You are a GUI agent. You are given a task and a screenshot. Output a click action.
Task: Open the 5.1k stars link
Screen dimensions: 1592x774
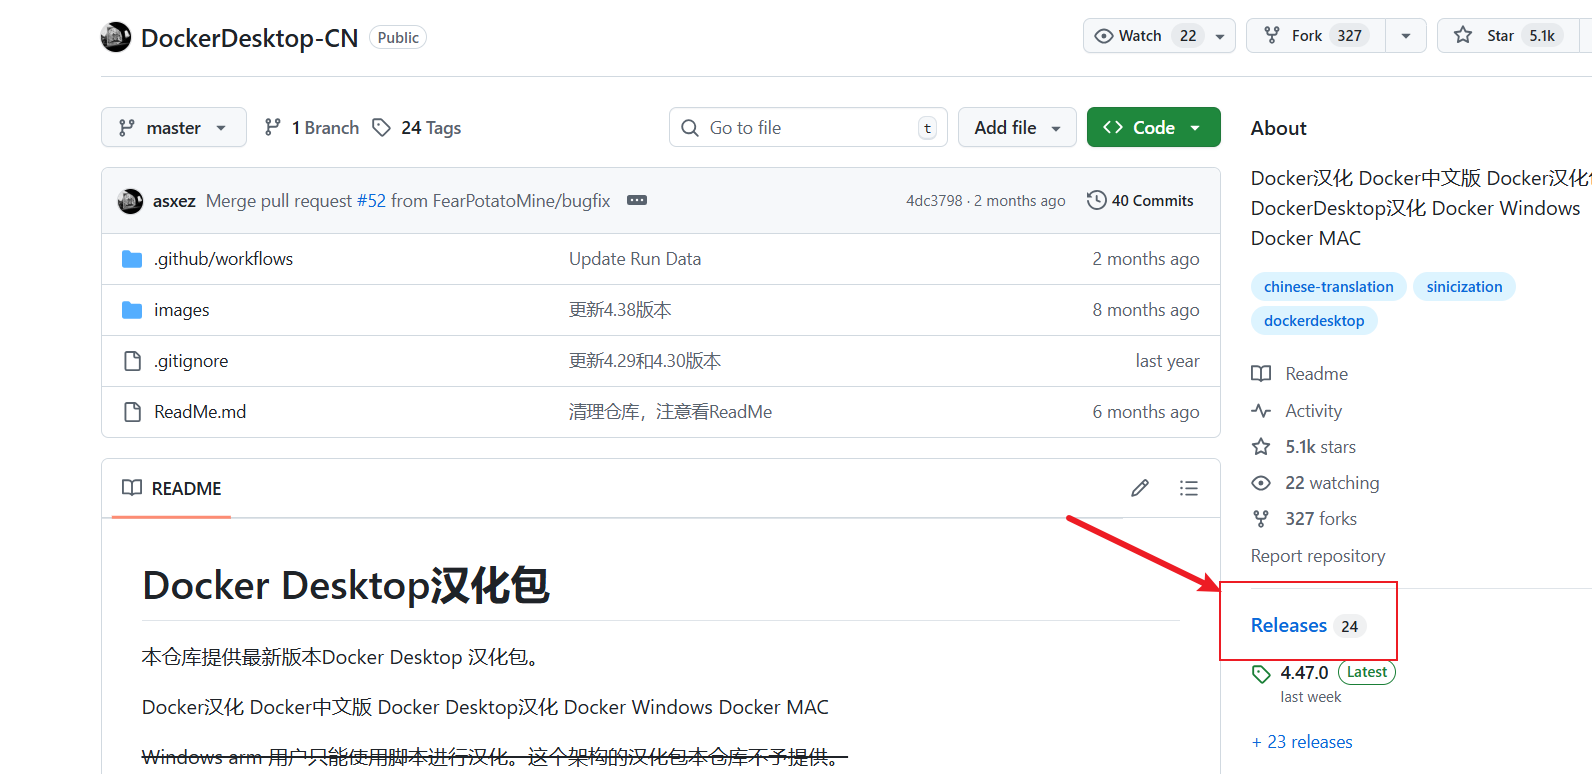pos(1321,447)
